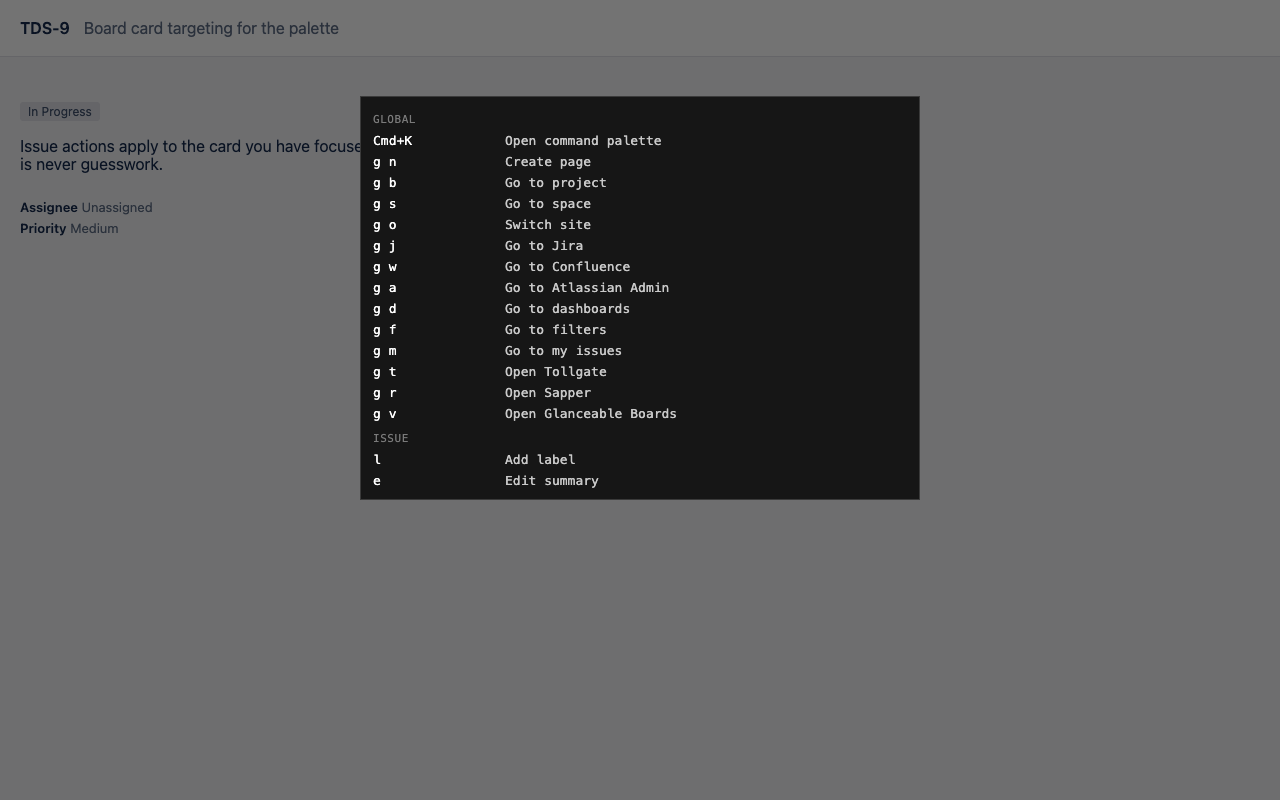The width and height of the screenshot is (1280, 800).
Task: Click the Edit summary shortcut row
Action: [x=640, y=481]
